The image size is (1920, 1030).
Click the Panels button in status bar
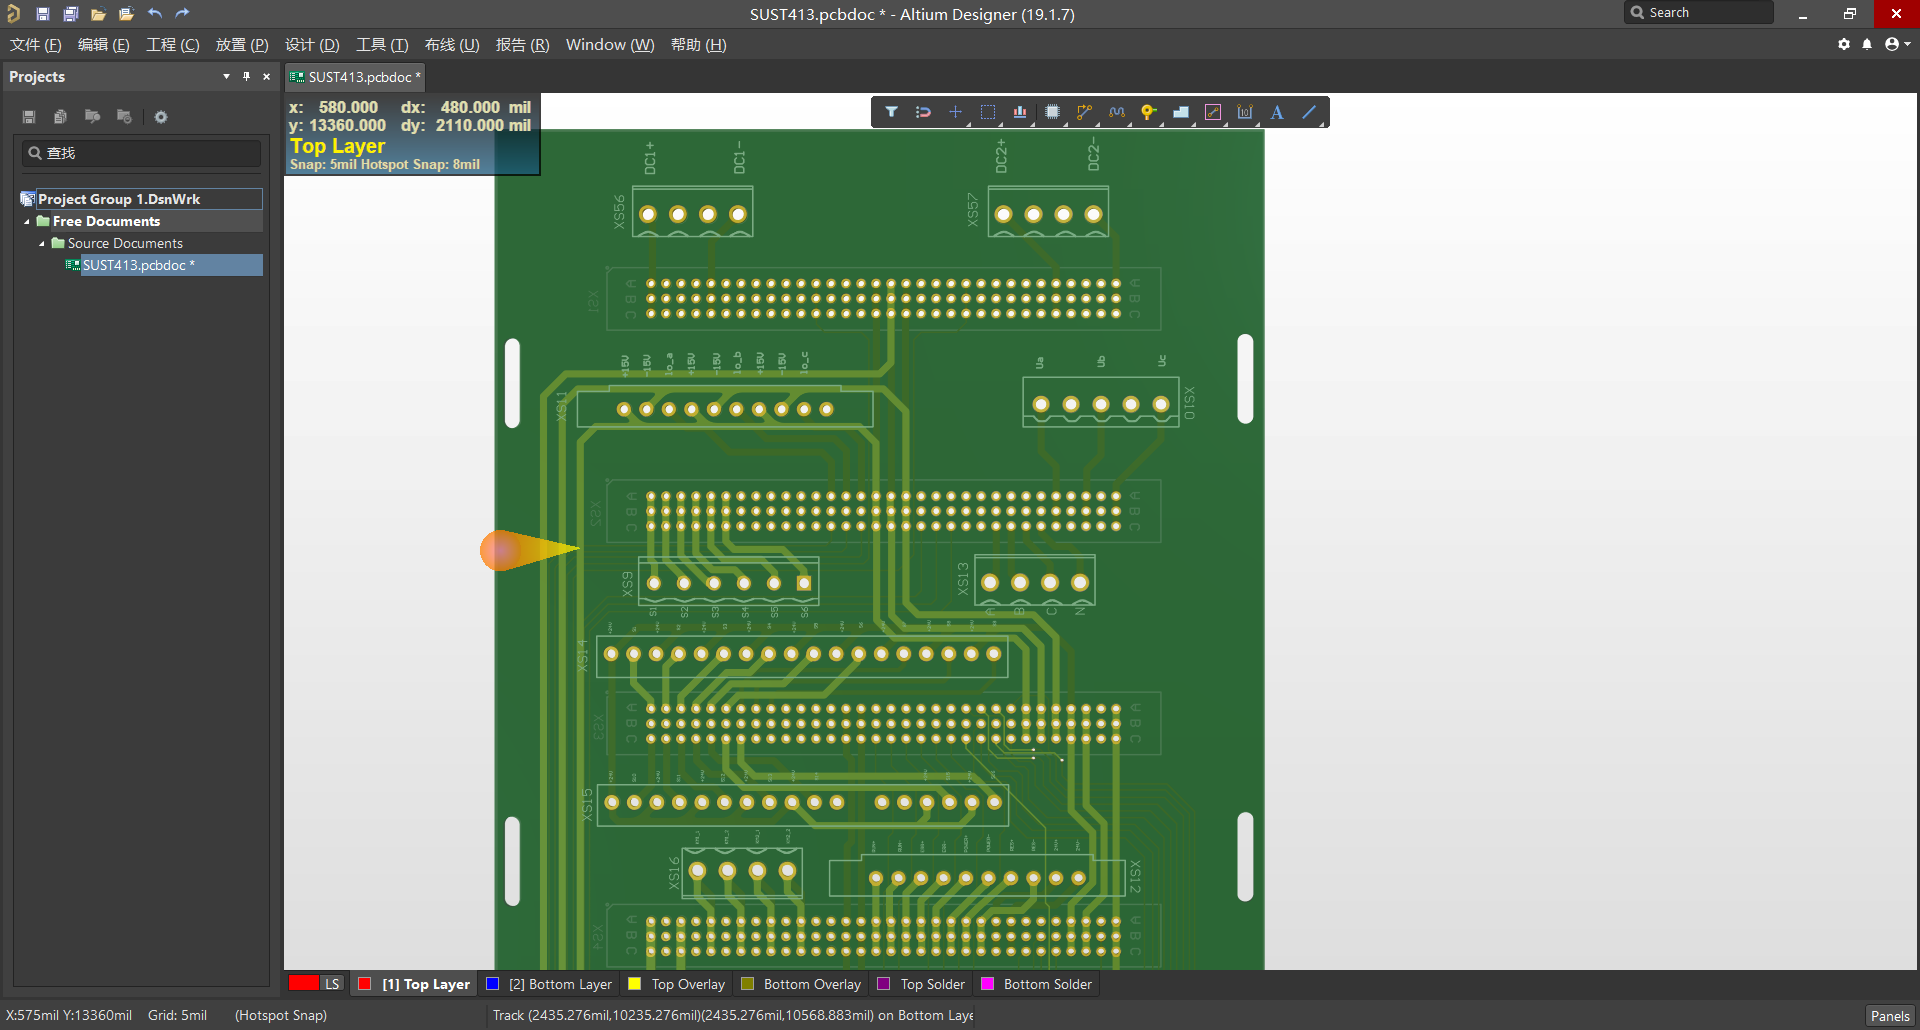point(1890,1016)
